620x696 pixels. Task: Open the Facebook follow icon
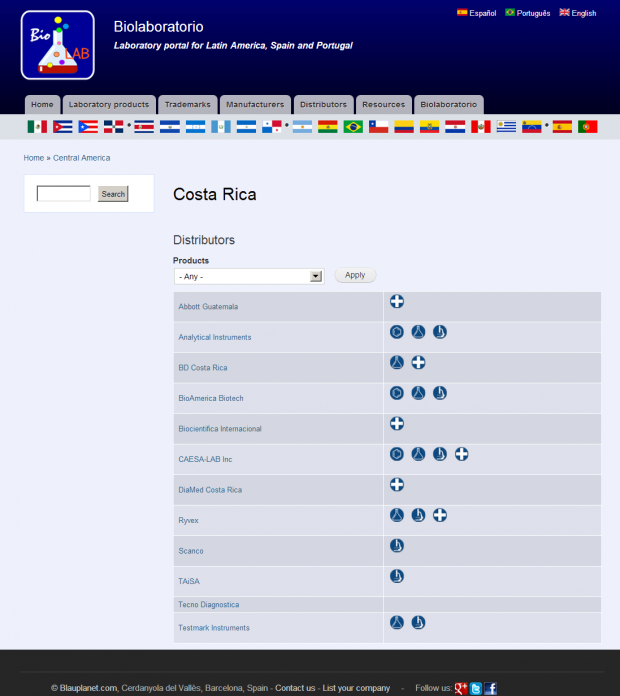[490, 688]
